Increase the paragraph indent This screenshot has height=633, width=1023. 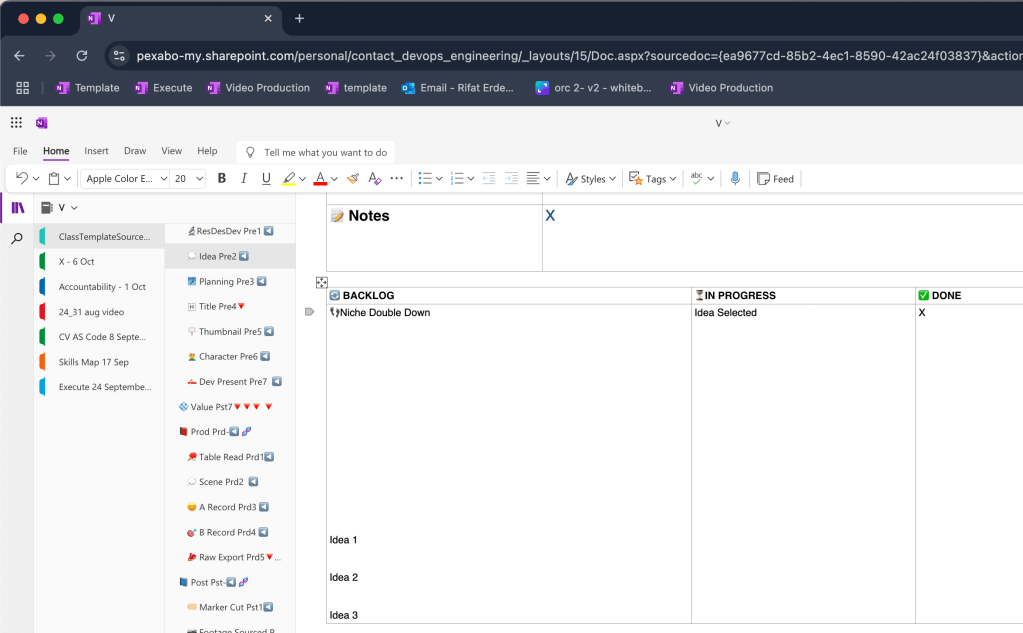click(512, 178)
